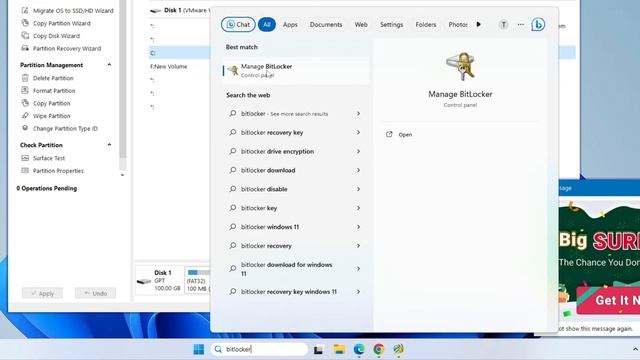Switch to Apps search filter

pyautogui.click(x=290, y=24)
